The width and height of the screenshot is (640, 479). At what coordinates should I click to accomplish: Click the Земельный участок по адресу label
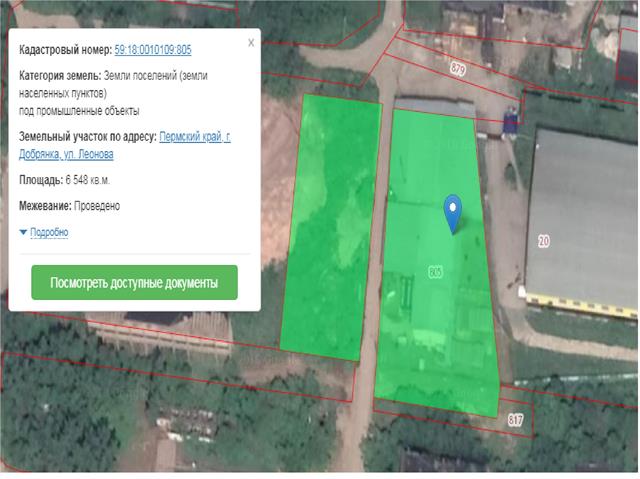[x=87, y=137]
